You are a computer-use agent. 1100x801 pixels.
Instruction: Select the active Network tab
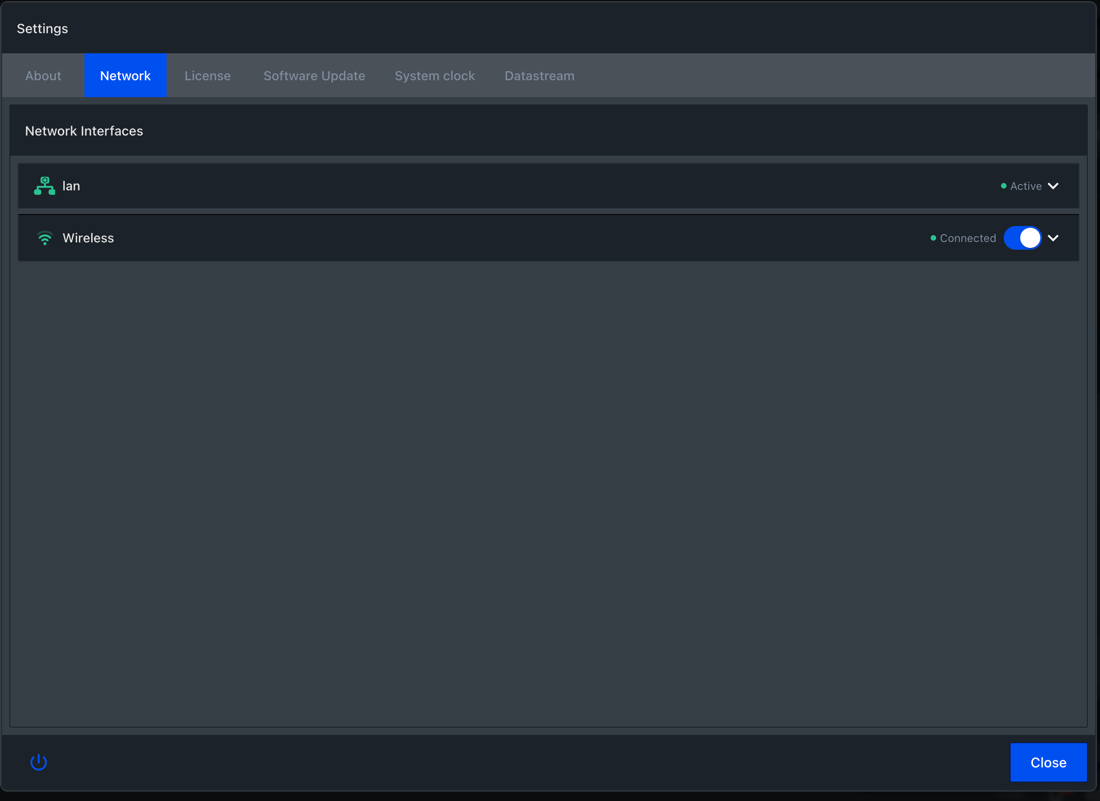coord(125,76)
